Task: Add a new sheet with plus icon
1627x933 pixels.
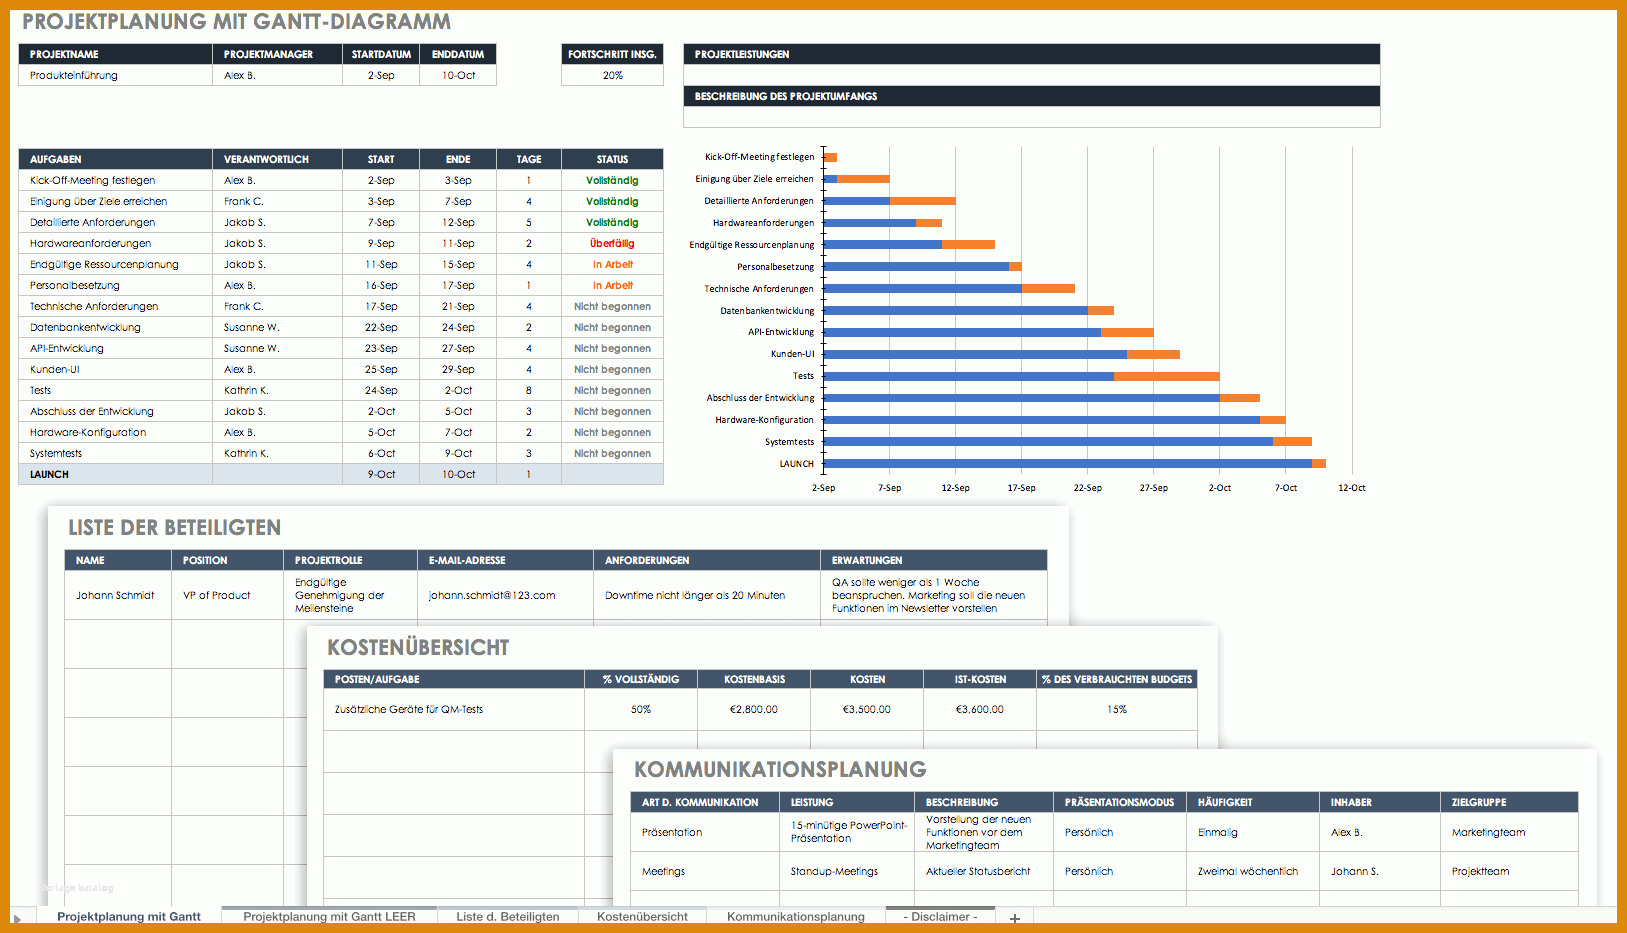Action: click(x=1014, y=917)
